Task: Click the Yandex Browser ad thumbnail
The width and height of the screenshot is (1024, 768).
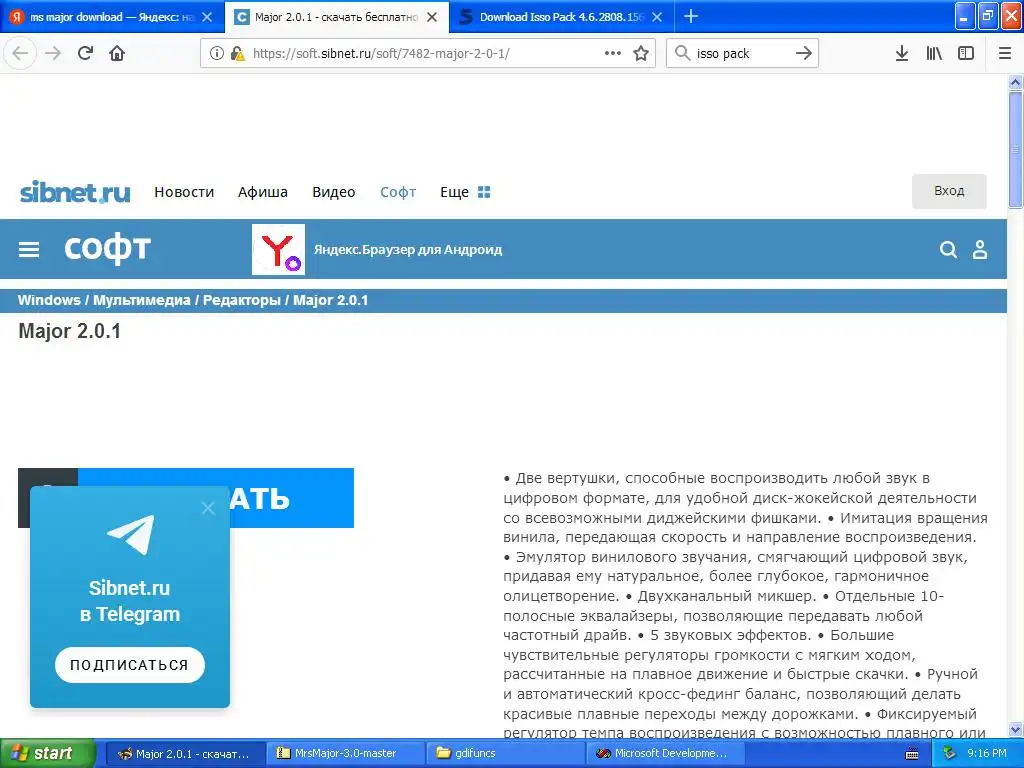Action: point(278,249)
